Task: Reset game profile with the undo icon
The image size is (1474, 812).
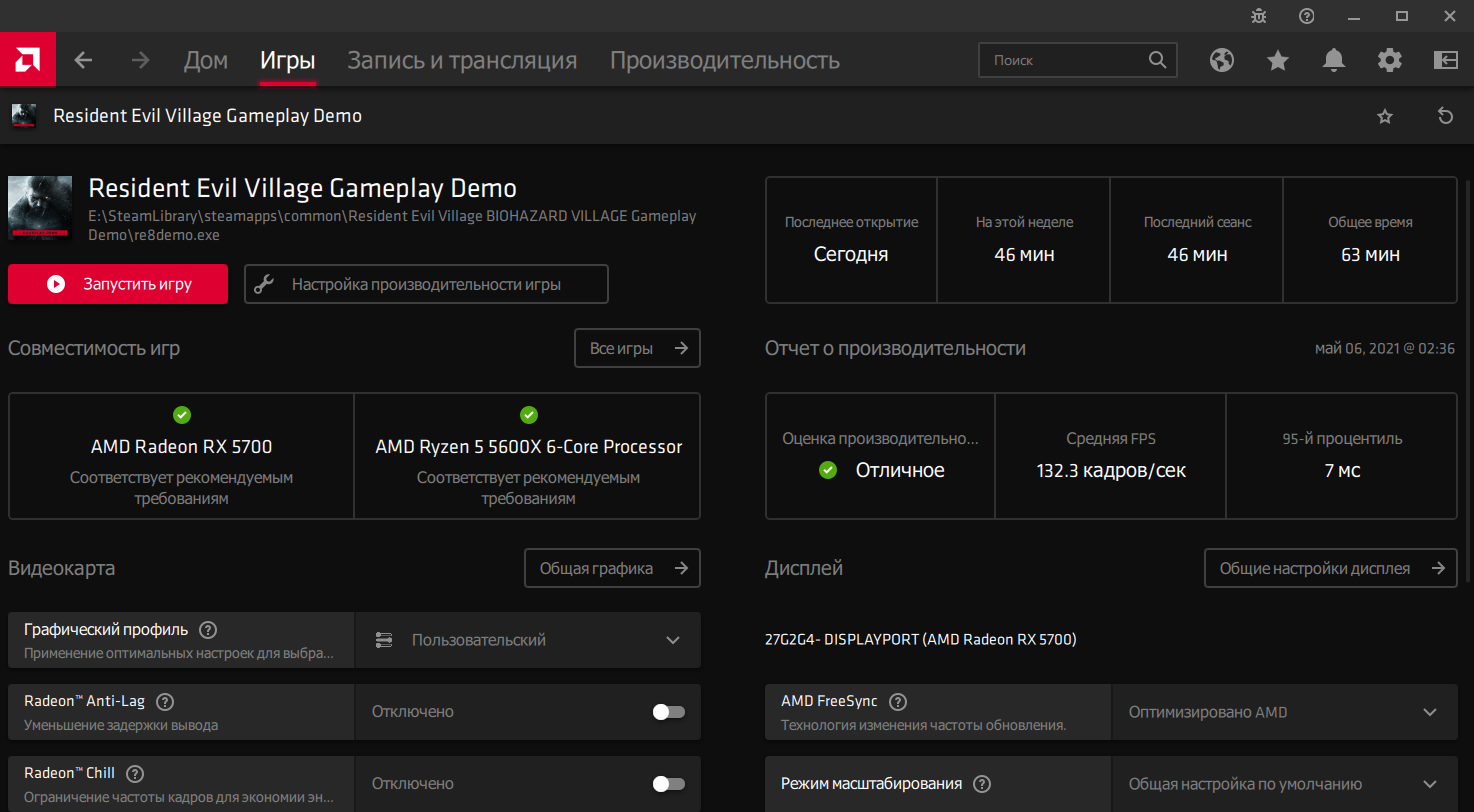Action: pos(1445,116)
